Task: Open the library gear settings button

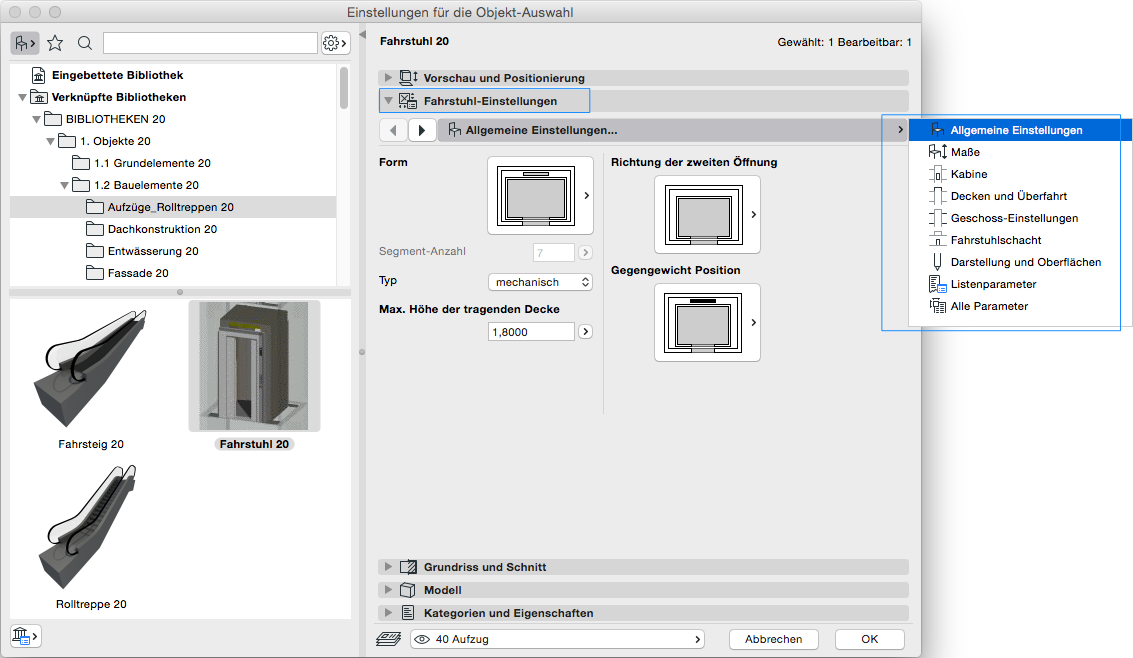Action: point(335,43)
